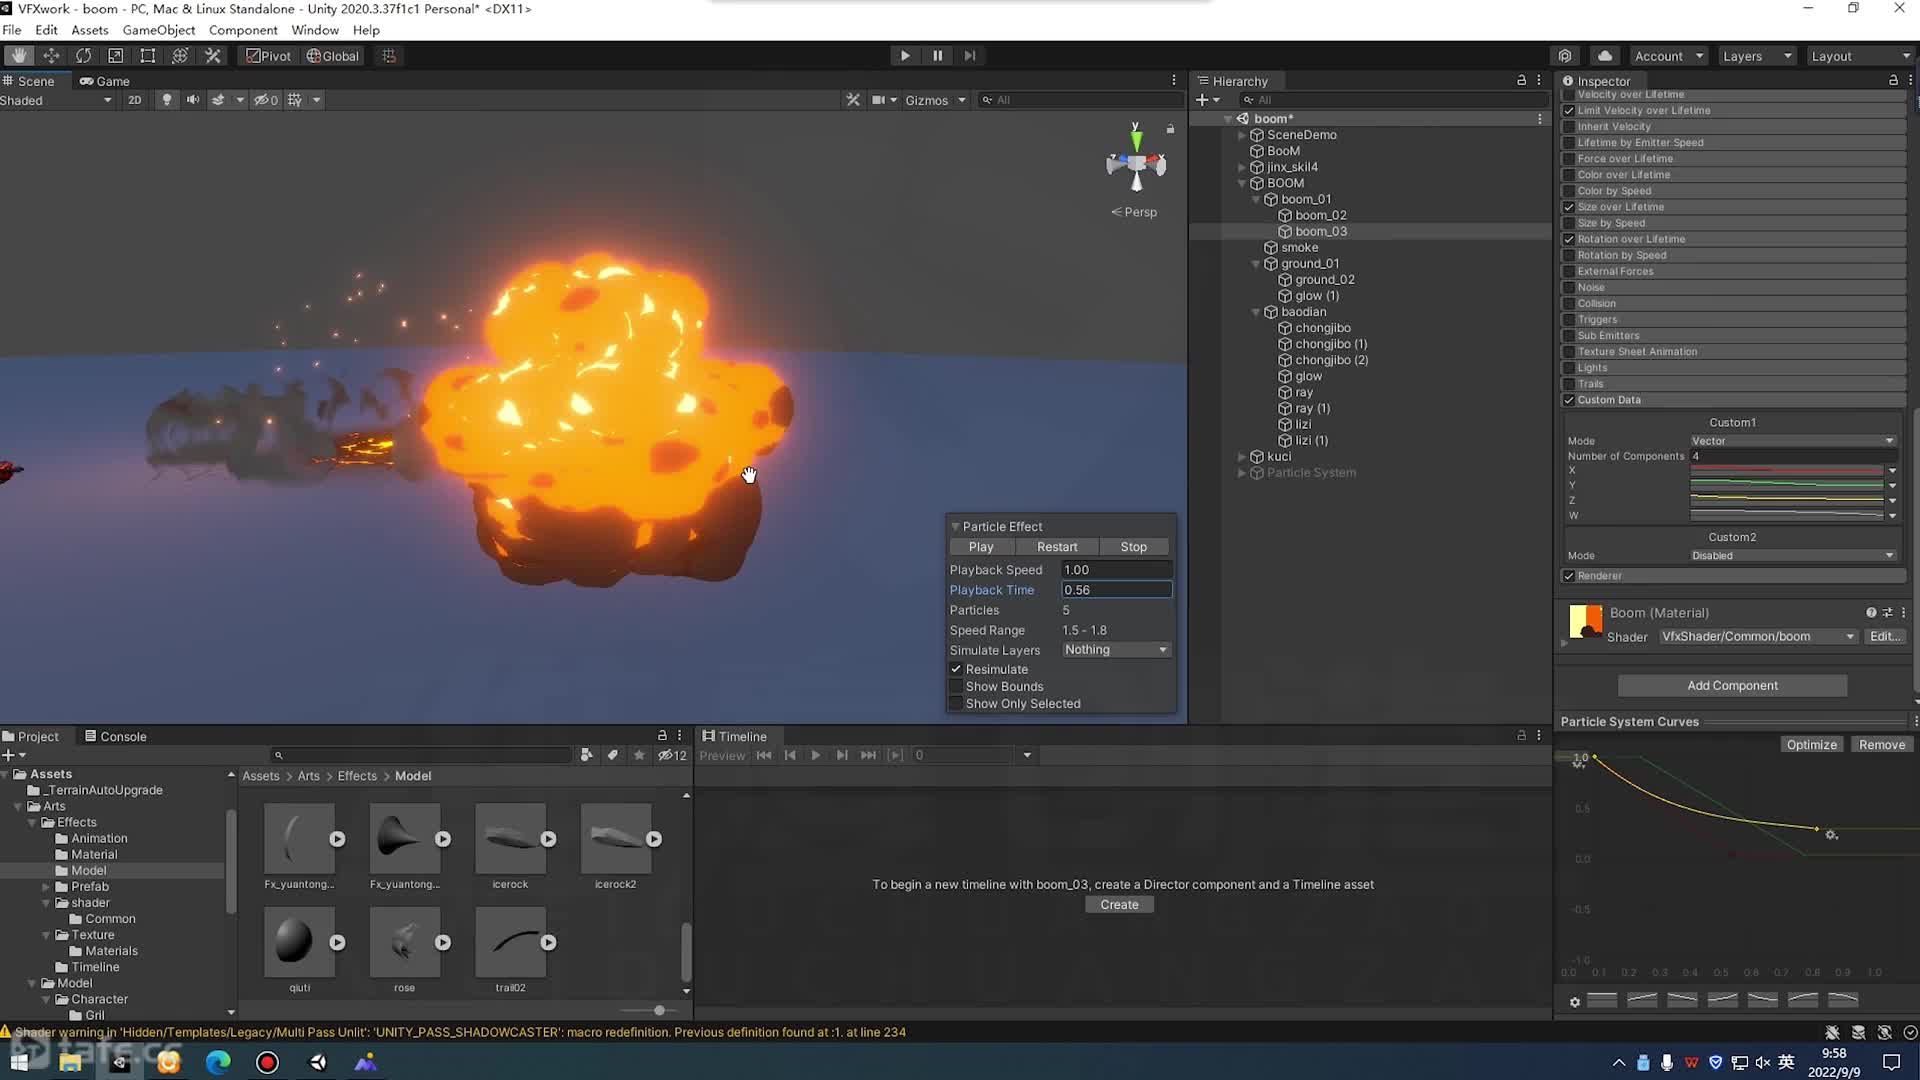Search by type in Project panel

pos(586,755)
